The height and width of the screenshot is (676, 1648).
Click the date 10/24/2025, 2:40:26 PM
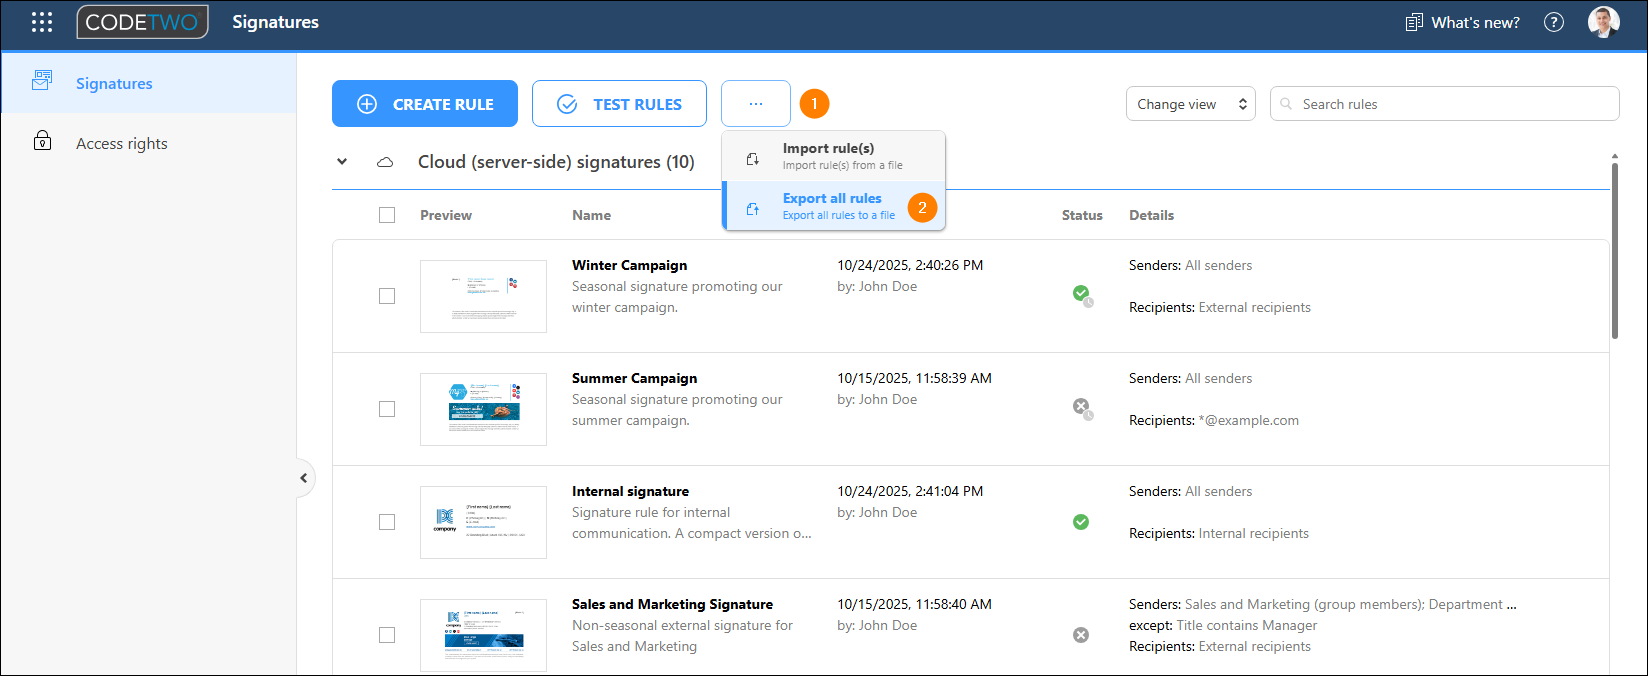tap(910, 265)
